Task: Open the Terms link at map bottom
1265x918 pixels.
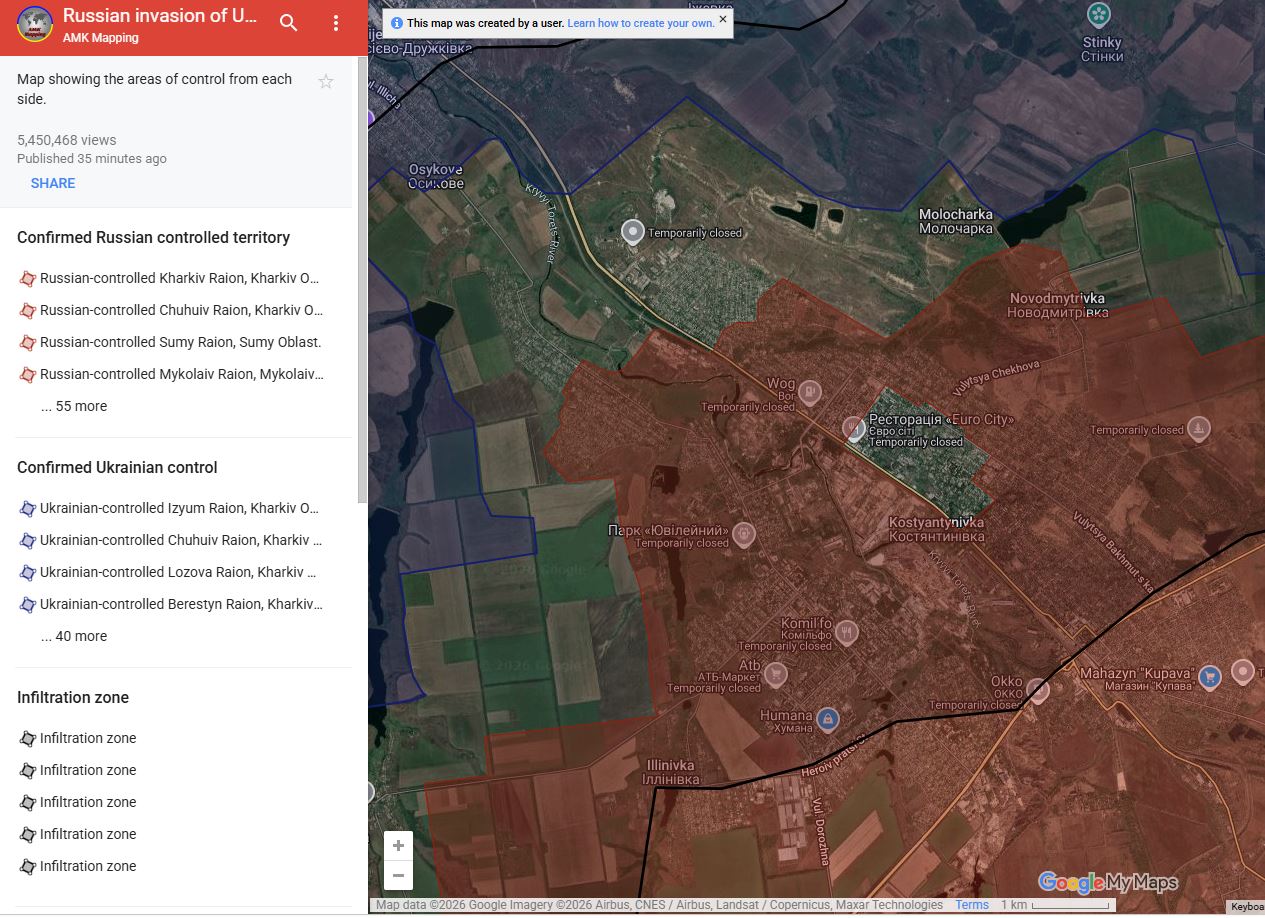Action: pyautogui.click(x=972, y=905)
